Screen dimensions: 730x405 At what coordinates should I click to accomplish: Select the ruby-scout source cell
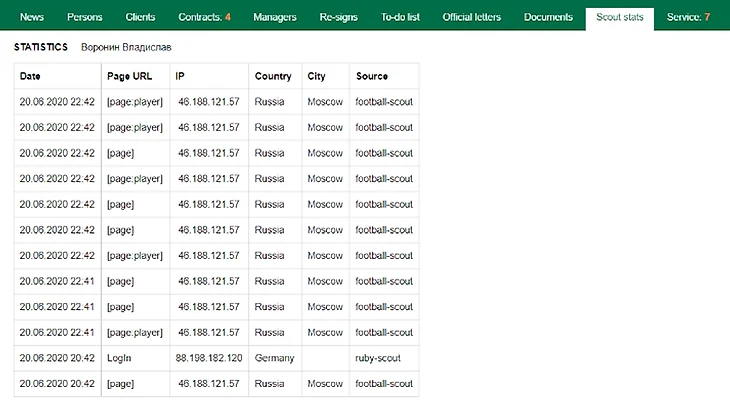[379, 358]
